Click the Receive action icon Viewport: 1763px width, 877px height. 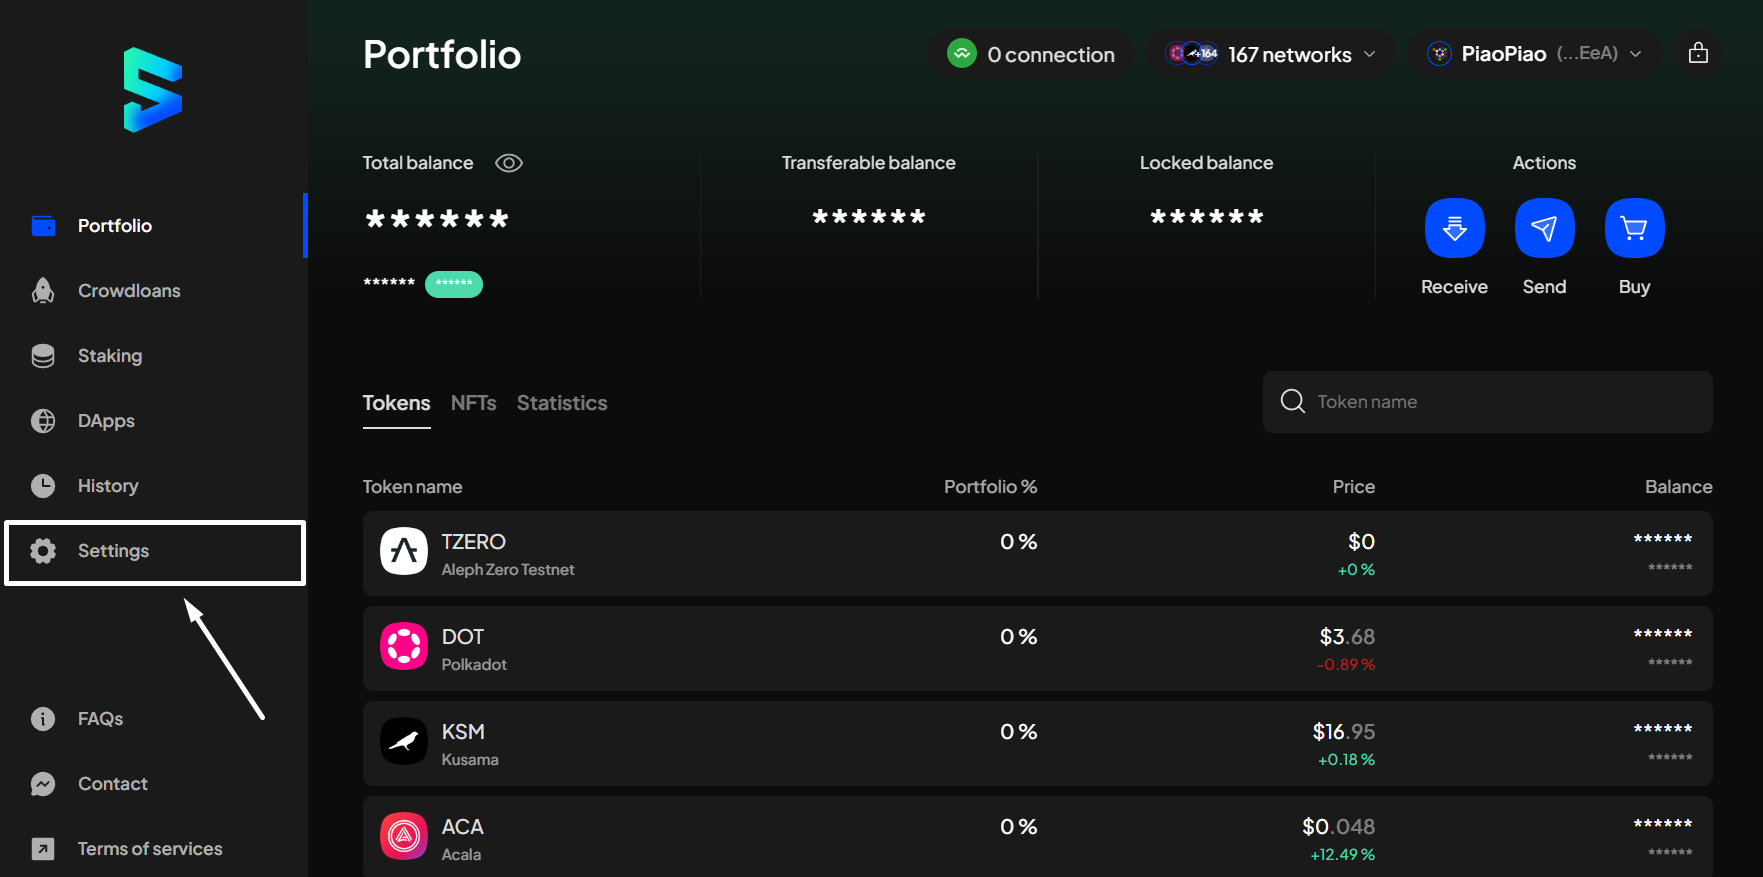[1454, 228]
